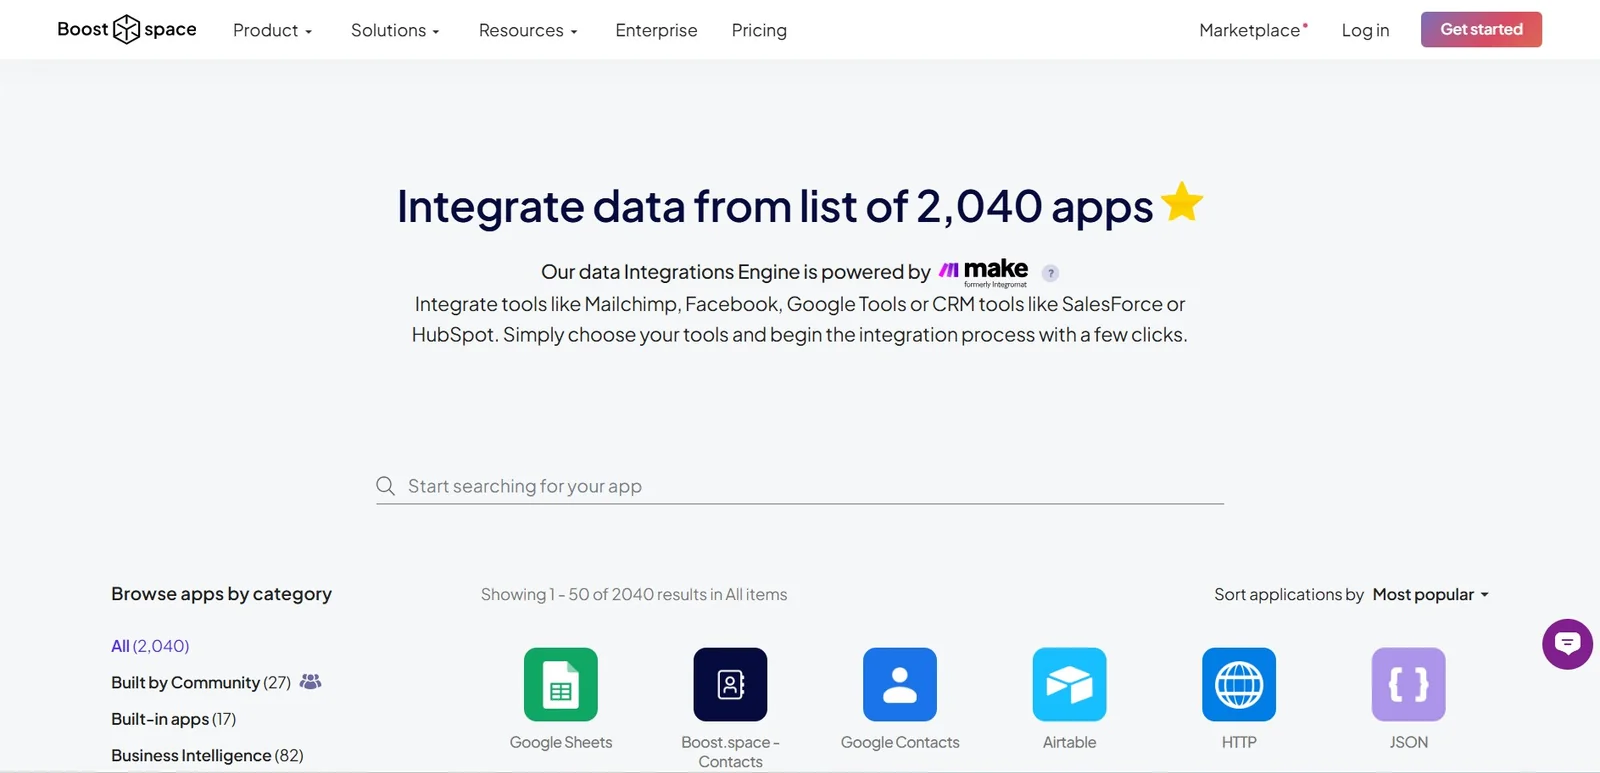The height and width of the screenshot is (773, 1600).
Task: Visit the Marketplace
Action: point(1254,30)
